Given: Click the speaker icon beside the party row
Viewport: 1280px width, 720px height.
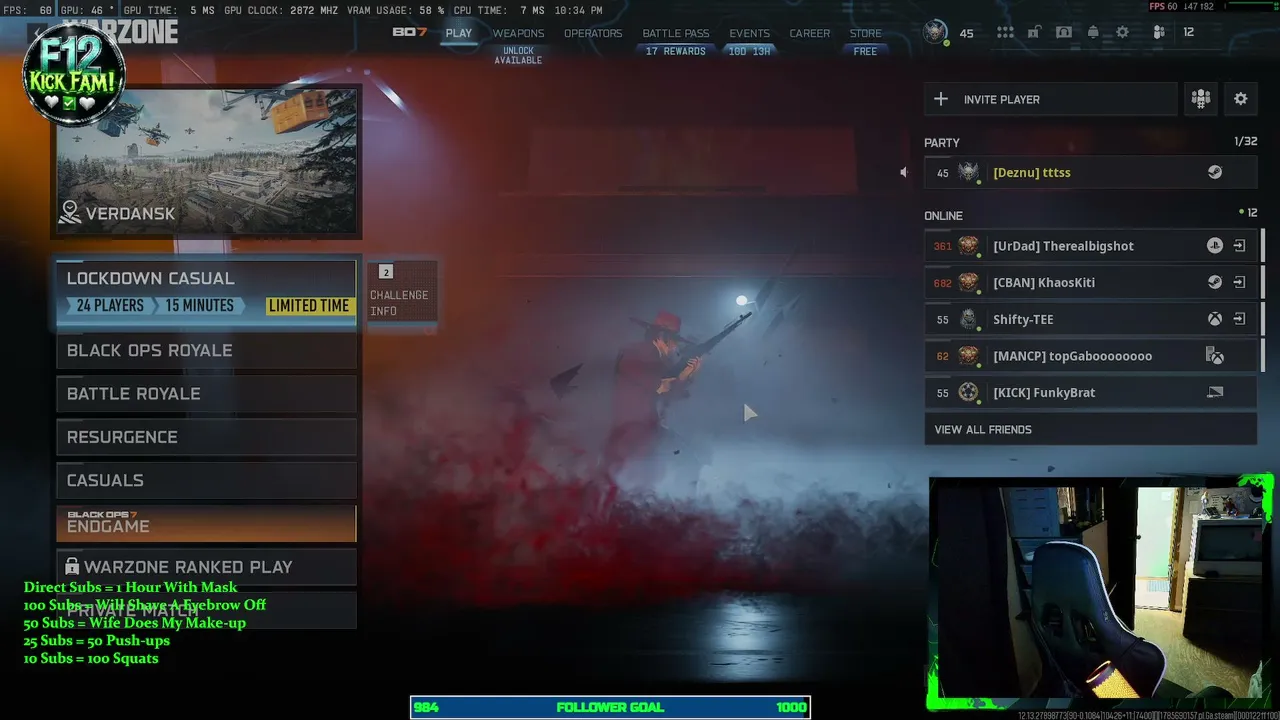Looking at the screenshot, I should click(903, 172).
